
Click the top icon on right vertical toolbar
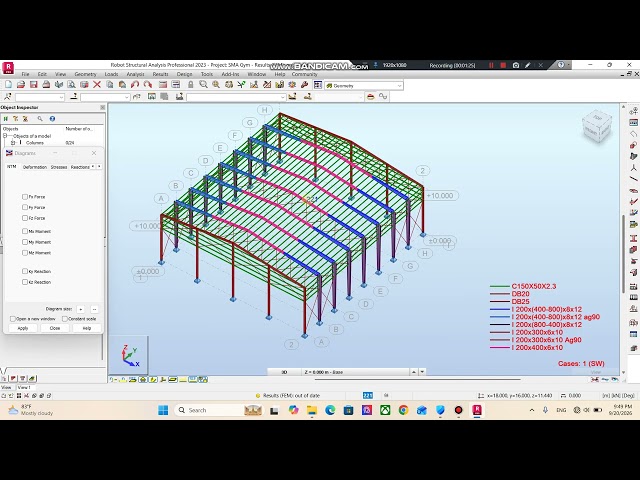click(x=633, y=111)
